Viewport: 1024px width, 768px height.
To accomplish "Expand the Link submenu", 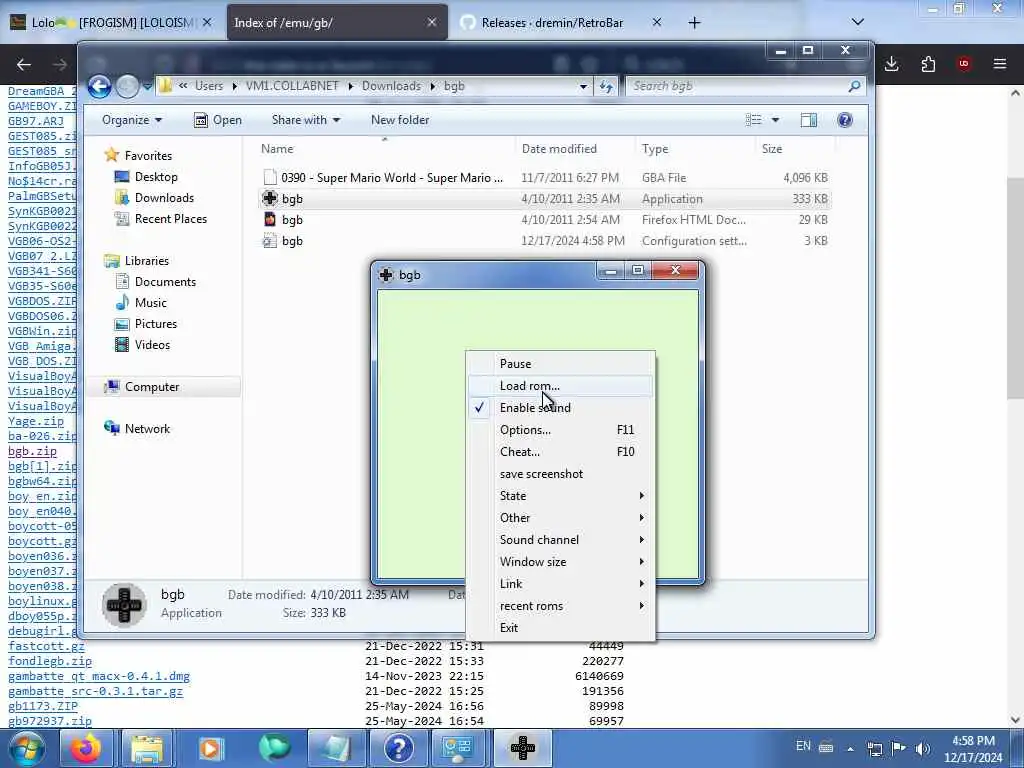I will tap(560, 584).
